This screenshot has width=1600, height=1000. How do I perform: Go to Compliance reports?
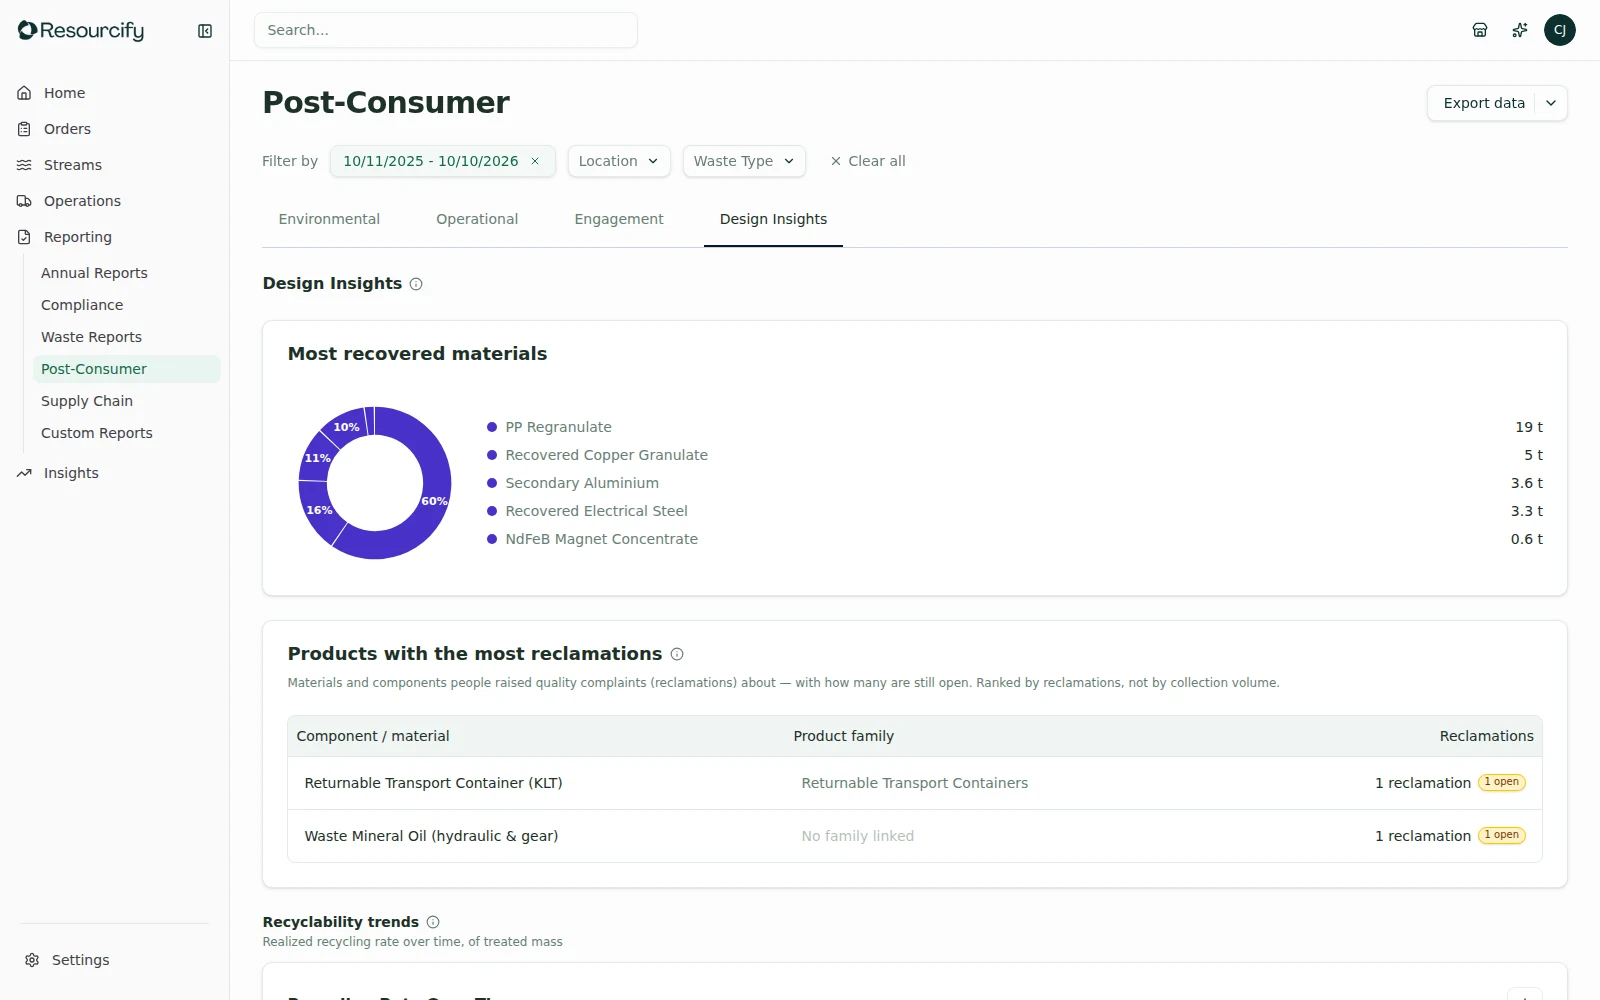(126, 305)
